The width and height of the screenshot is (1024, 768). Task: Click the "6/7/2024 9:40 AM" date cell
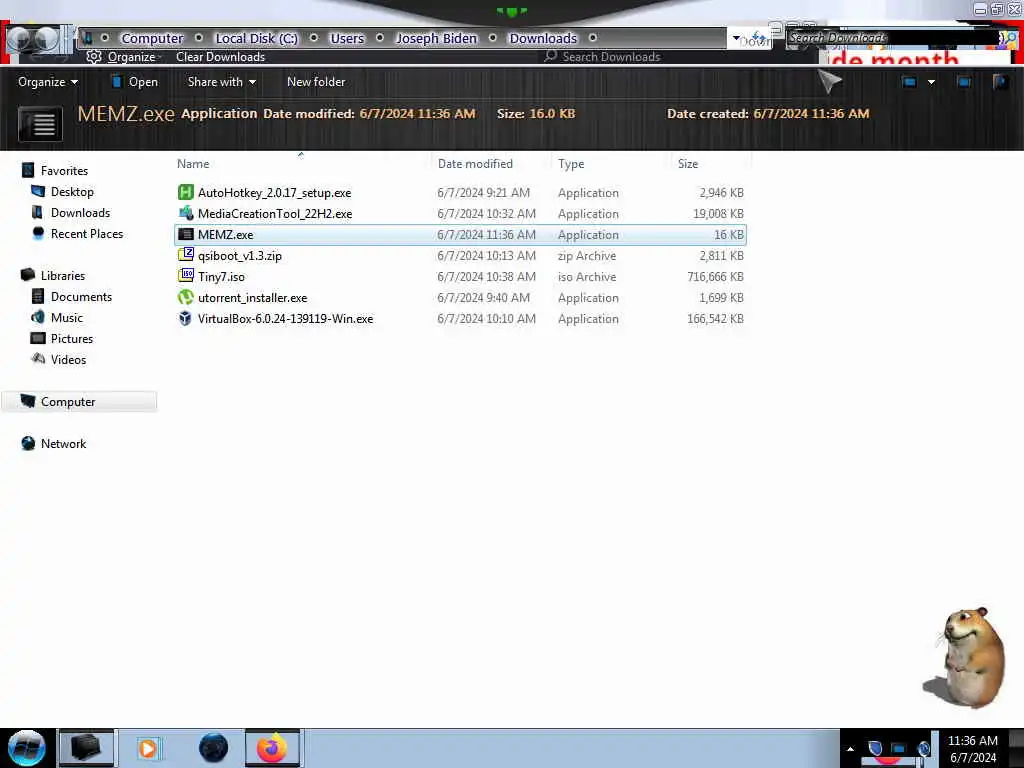(x=483, y=297)
